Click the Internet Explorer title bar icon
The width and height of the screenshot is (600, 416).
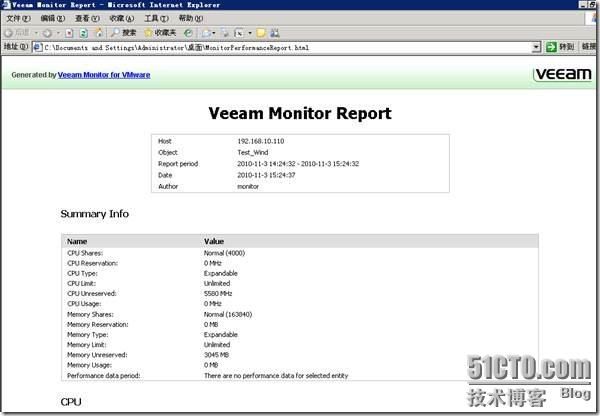5,5
